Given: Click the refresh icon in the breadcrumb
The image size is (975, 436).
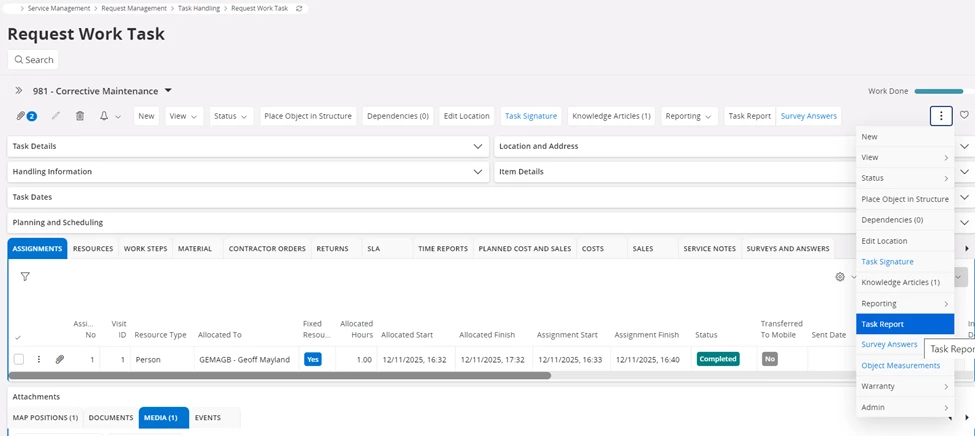Looking at the screenshot, I should [299, 9].
